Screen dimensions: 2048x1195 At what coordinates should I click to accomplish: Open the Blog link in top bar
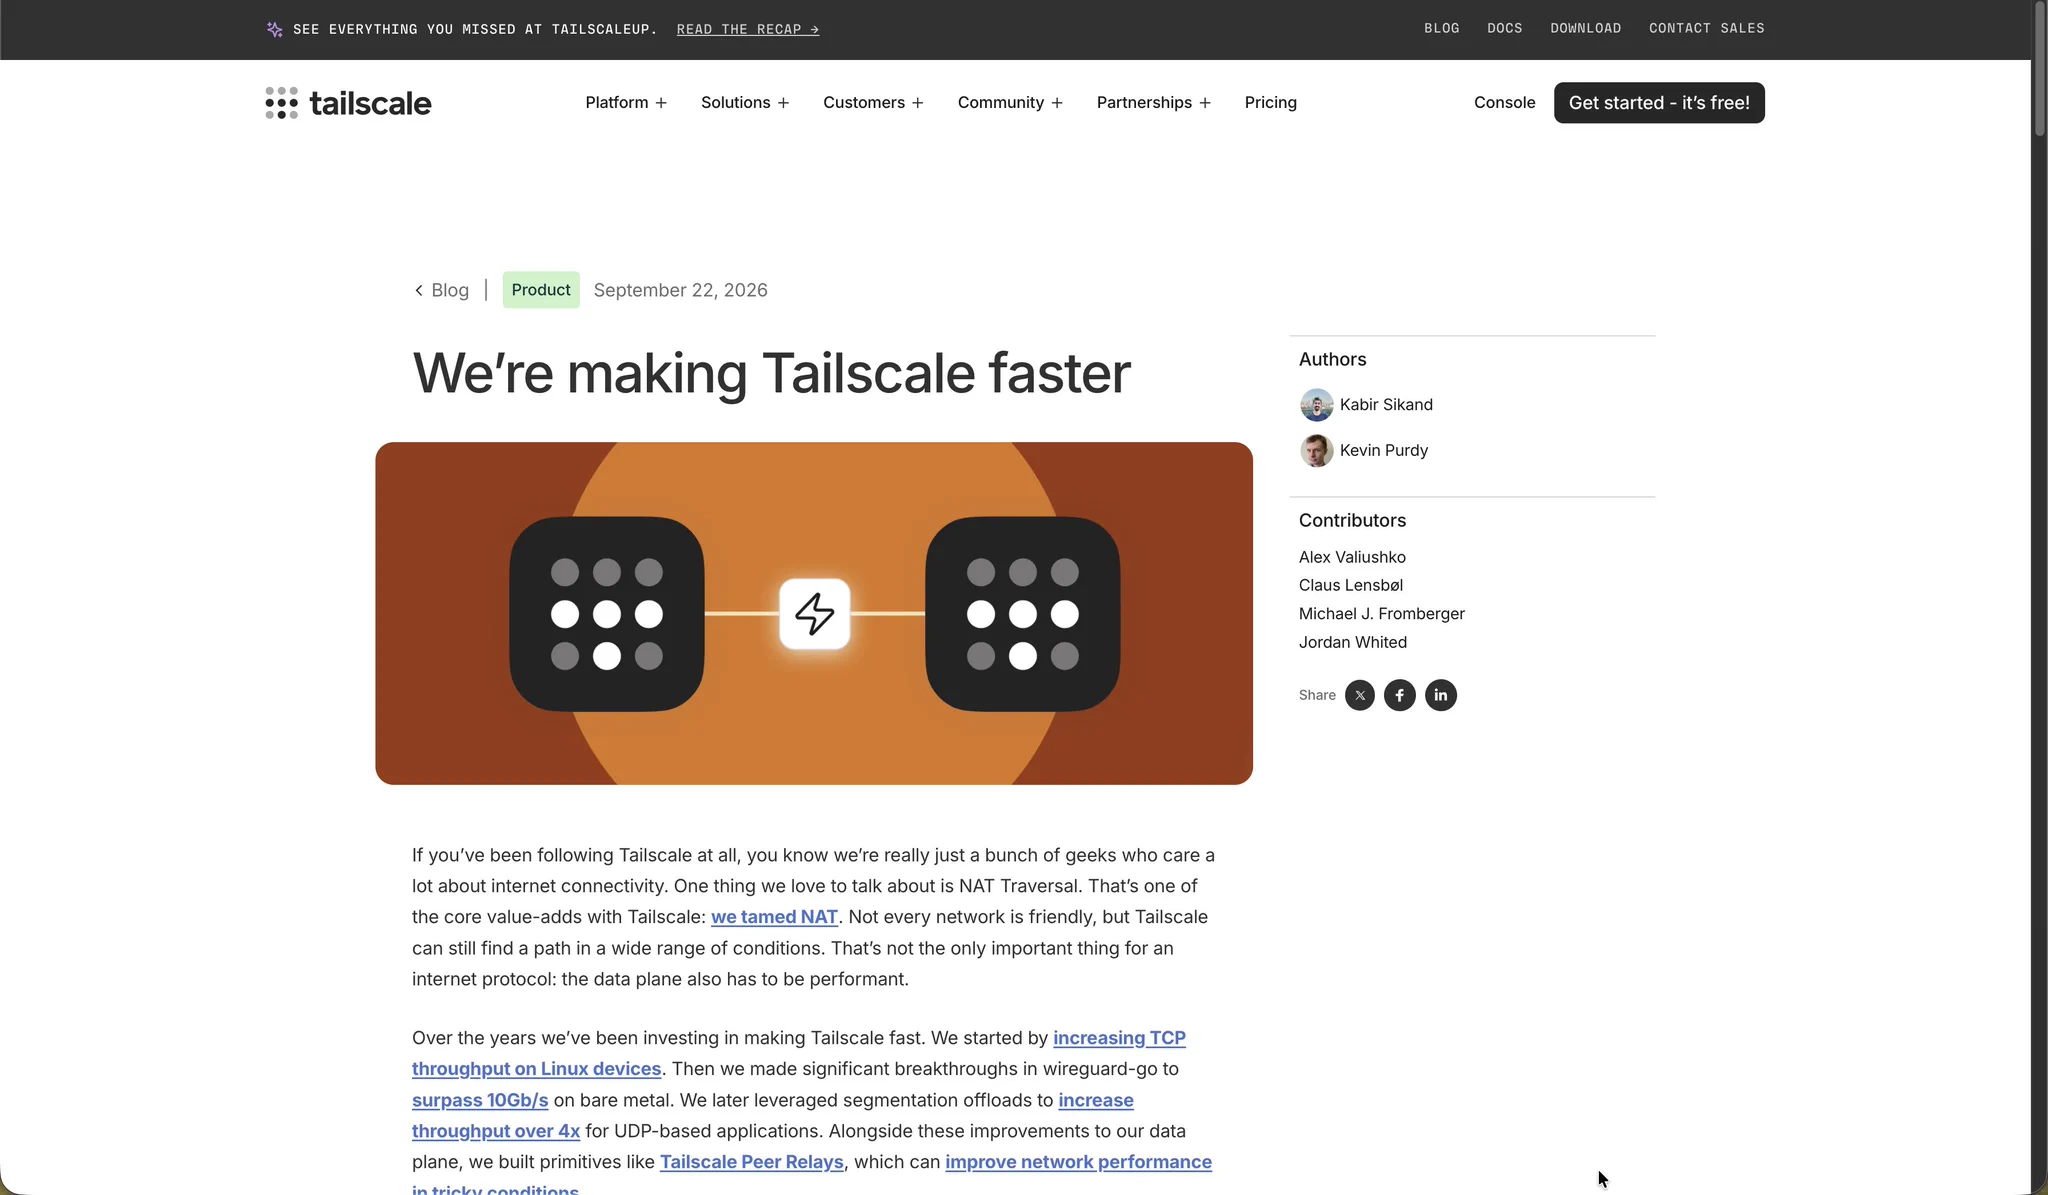click(x=1442, y=28)
